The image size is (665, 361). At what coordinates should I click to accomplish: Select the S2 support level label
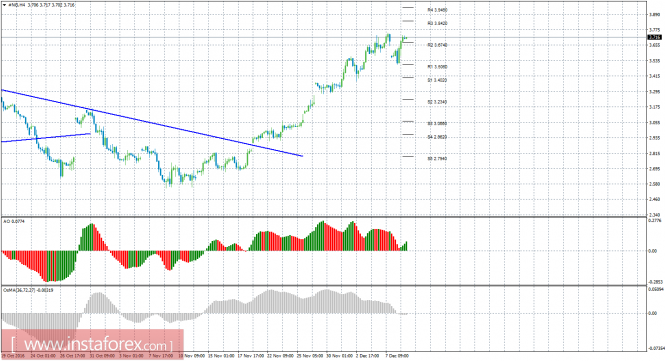(x=437, y=102)
